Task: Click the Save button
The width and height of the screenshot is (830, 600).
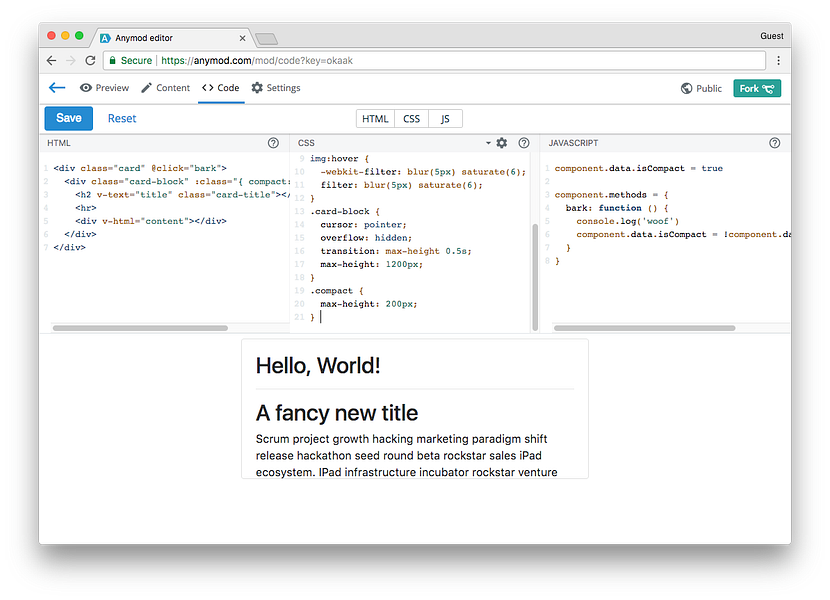Action: pyautogui.click(x=69, y=118)
